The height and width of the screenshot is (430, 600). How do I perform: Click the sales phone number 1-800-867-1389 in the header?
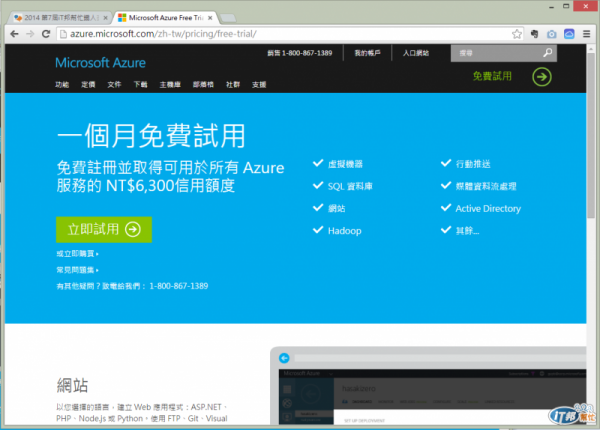tap(307, 53)
